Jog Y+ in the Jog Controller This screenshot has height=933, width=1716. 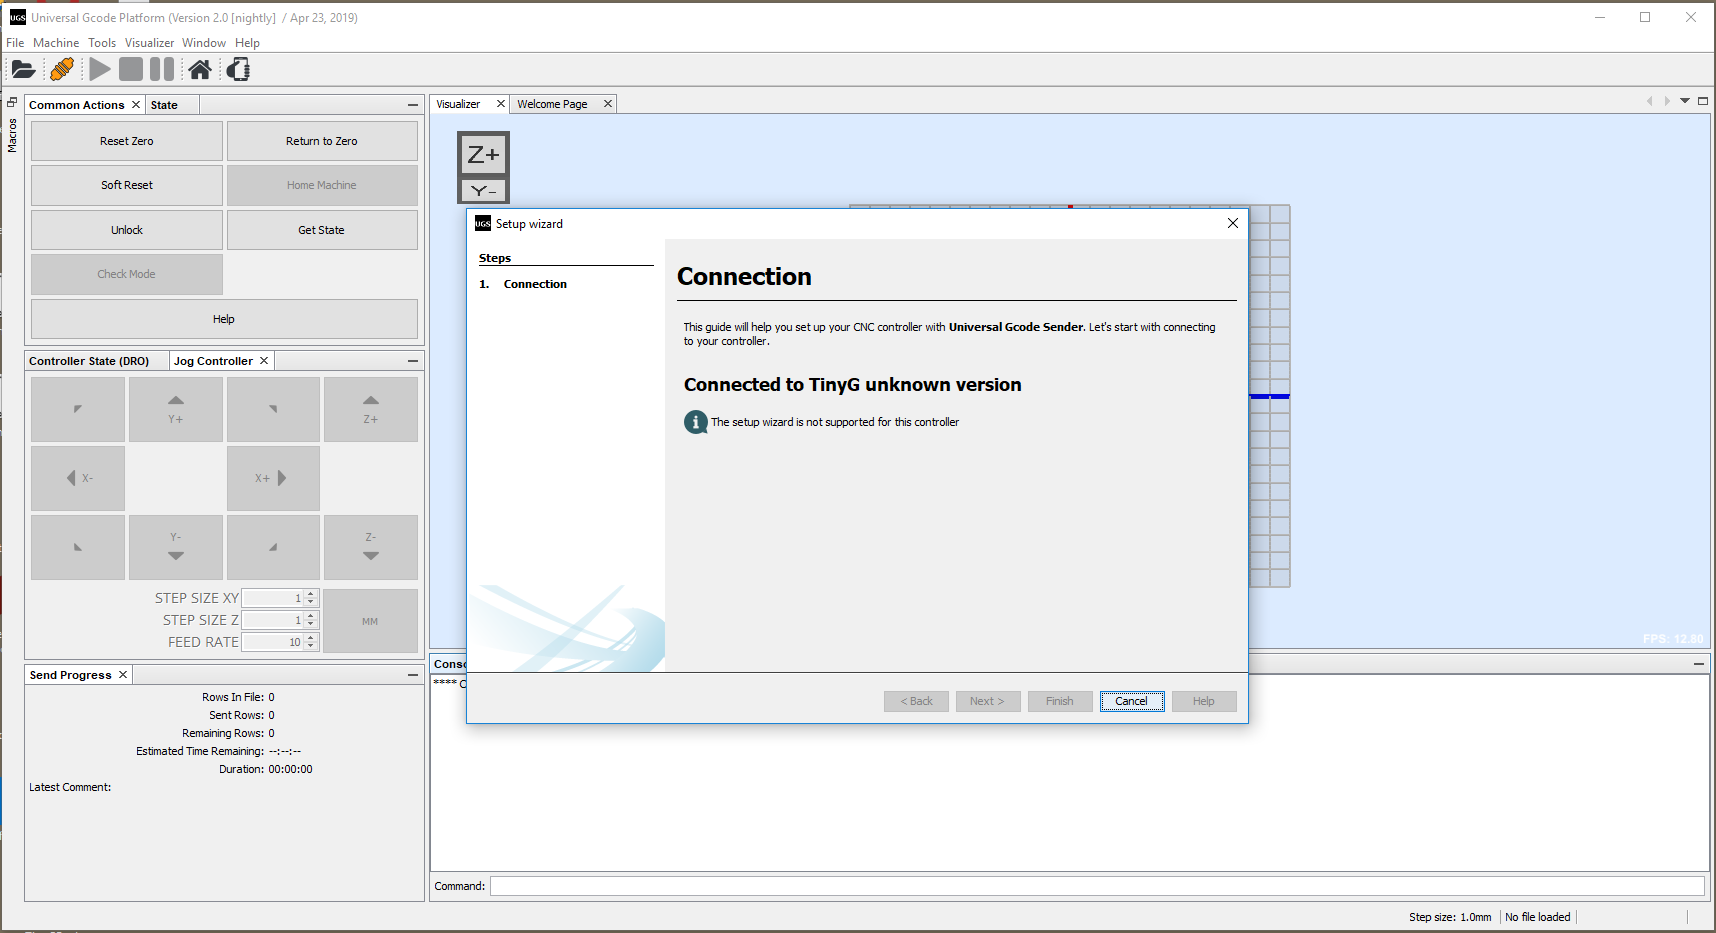pos(176,409)
